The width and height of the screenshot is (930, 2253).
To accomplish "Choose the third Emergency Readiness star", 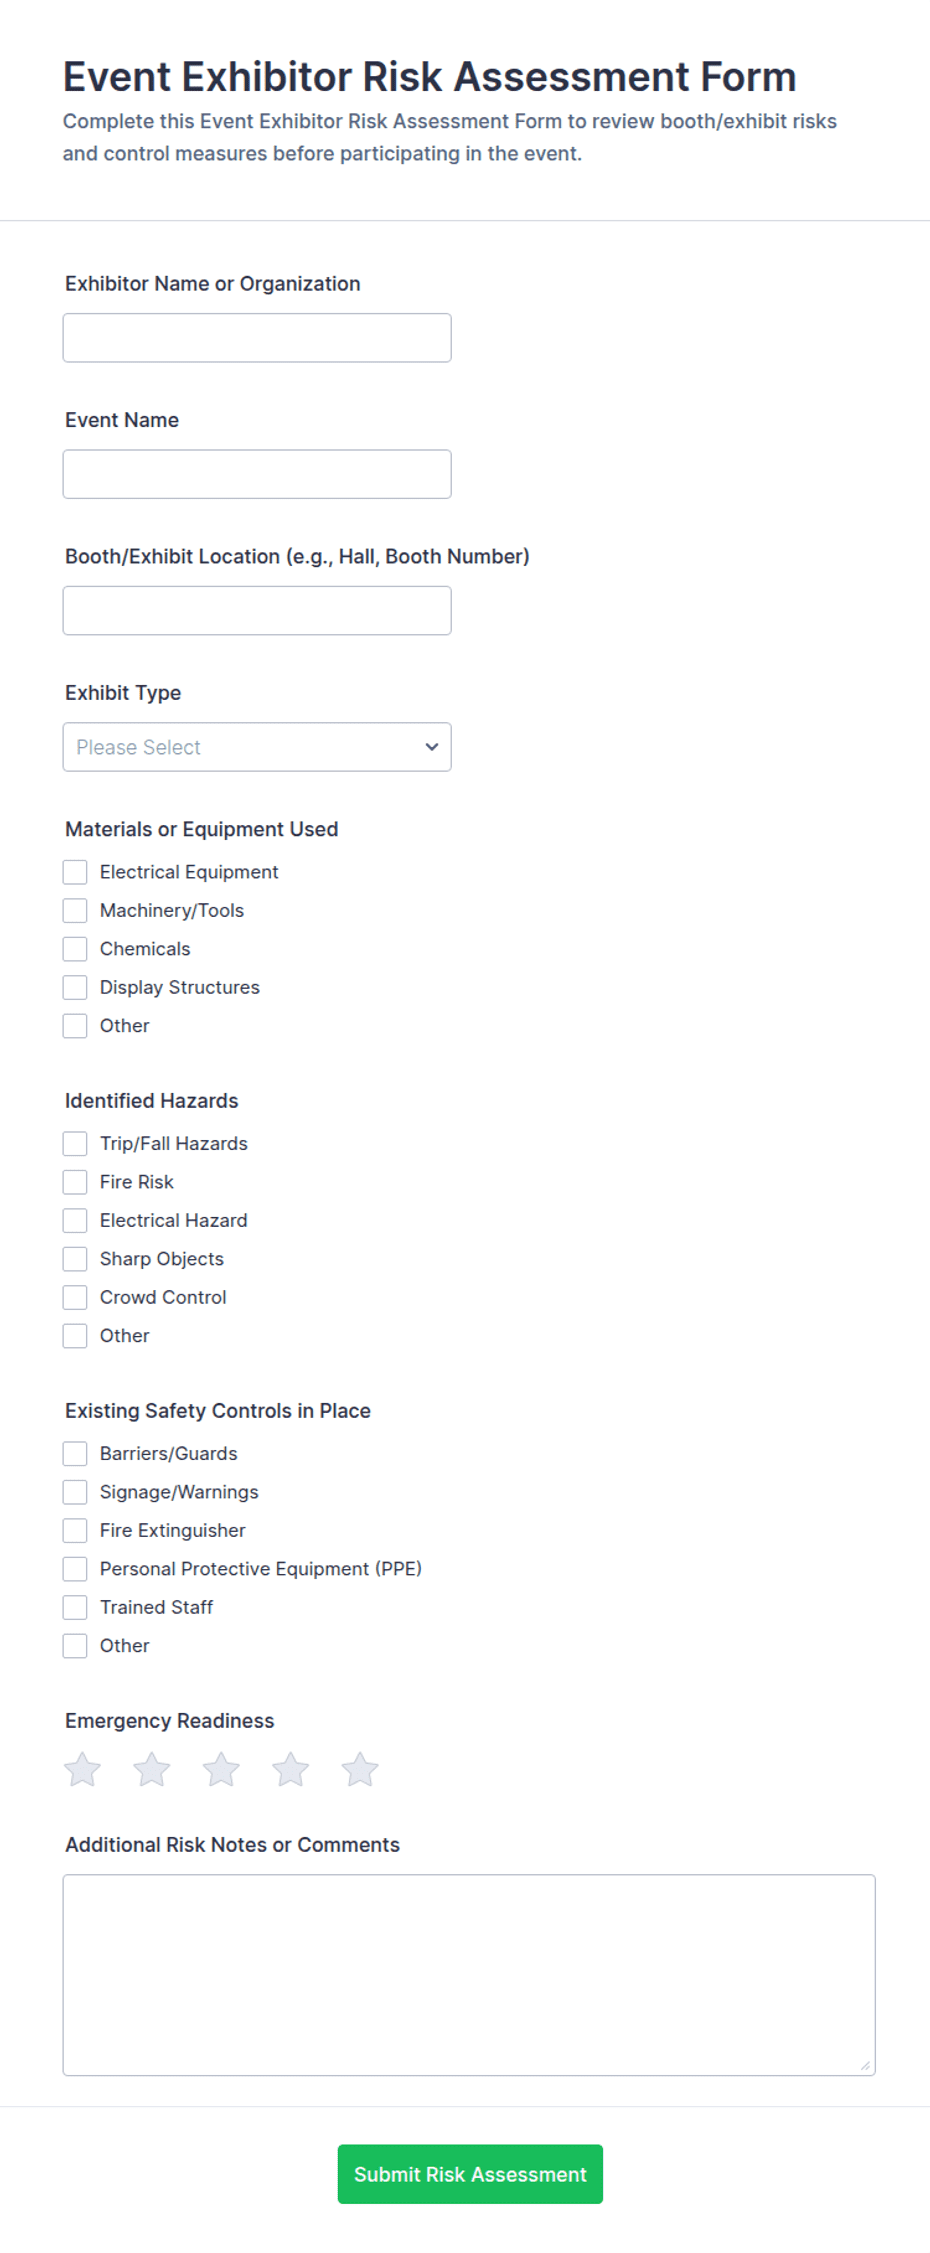I will [x=221, y=1769].
